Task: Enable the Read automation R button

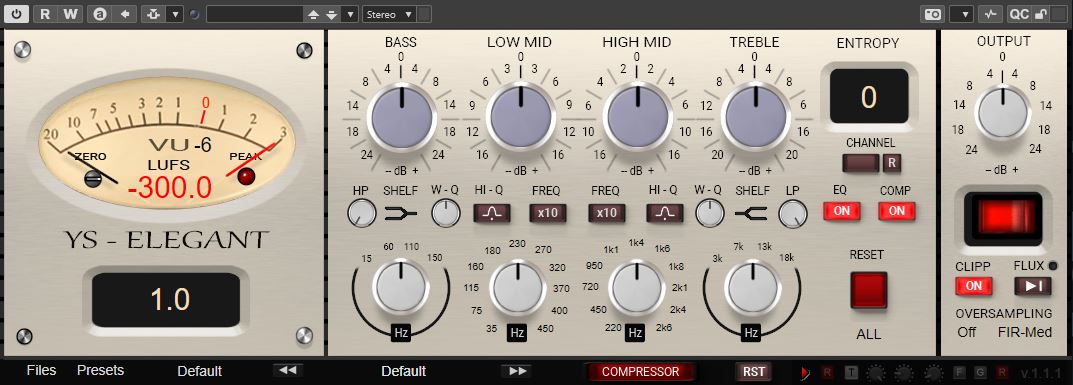Action: [x=44, y=14]
